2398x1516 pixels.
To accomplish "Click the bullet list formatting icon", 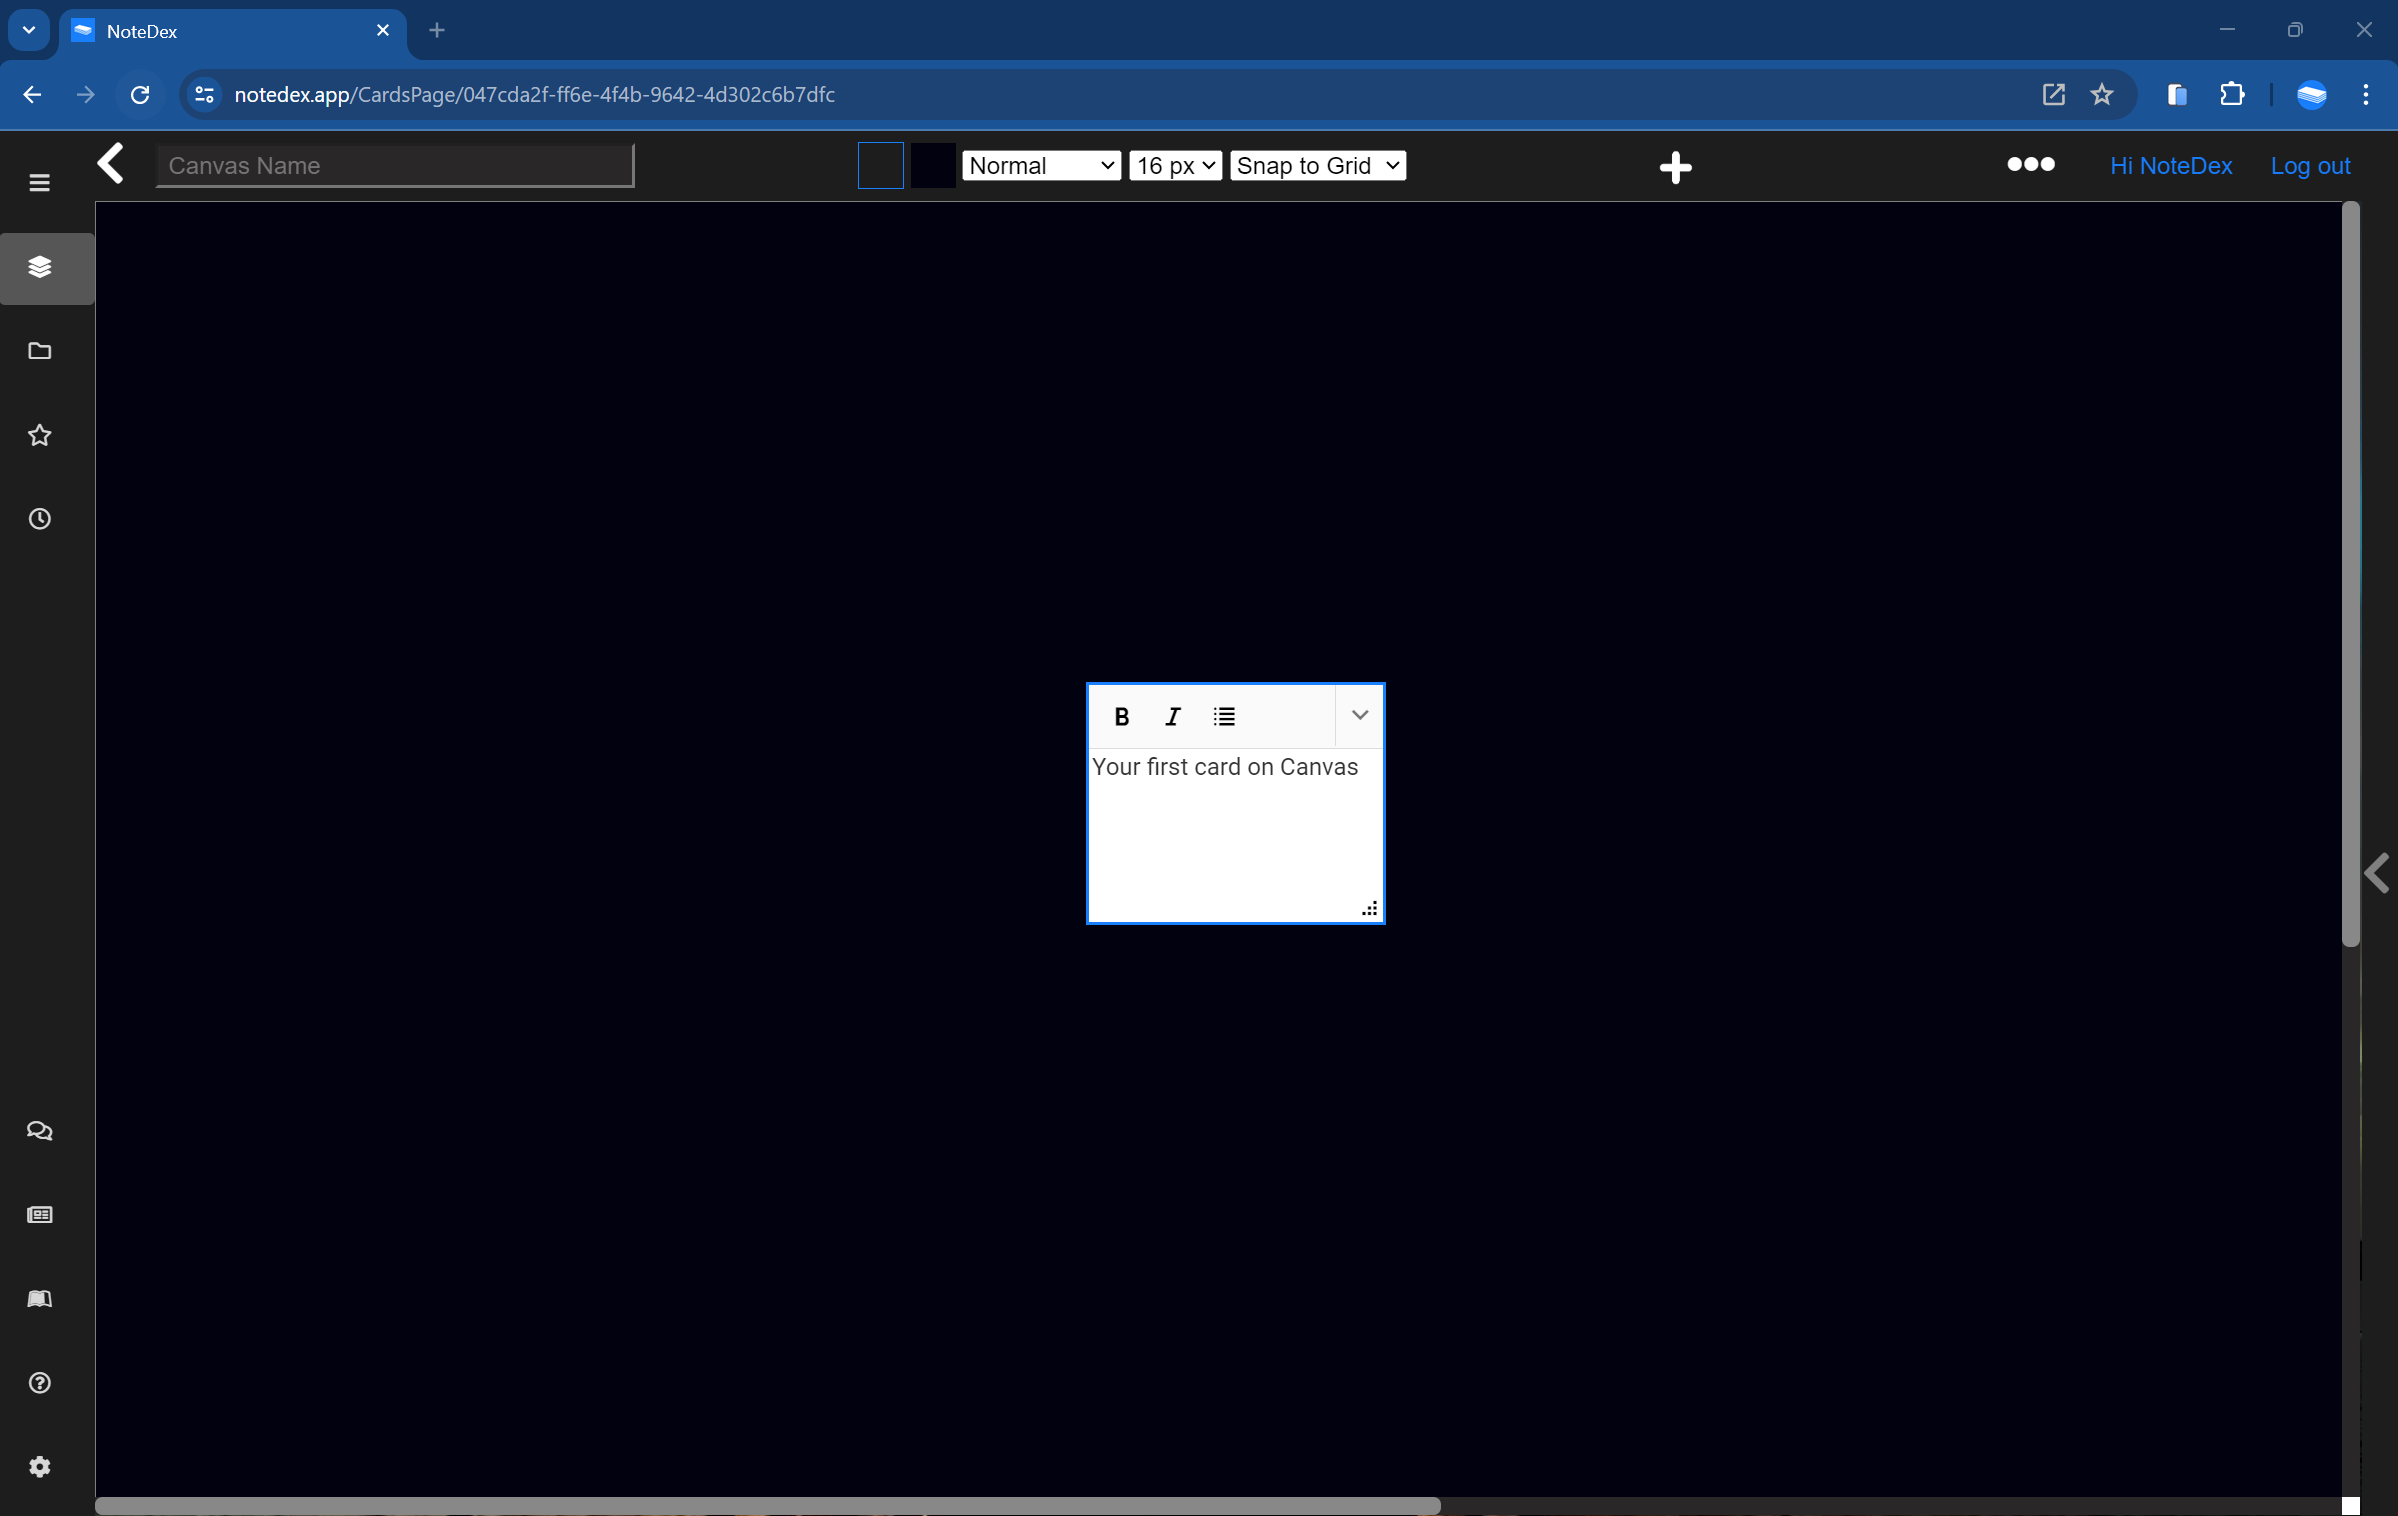I will [x=1223, y=716].
